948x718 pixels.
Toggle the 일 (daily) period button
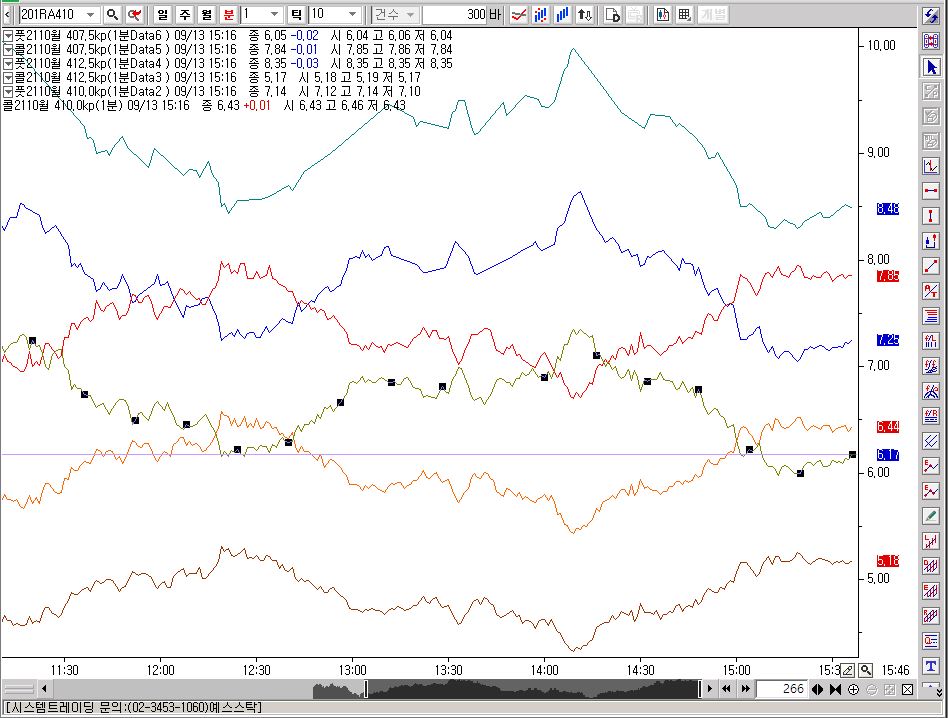tap(162, 15)
